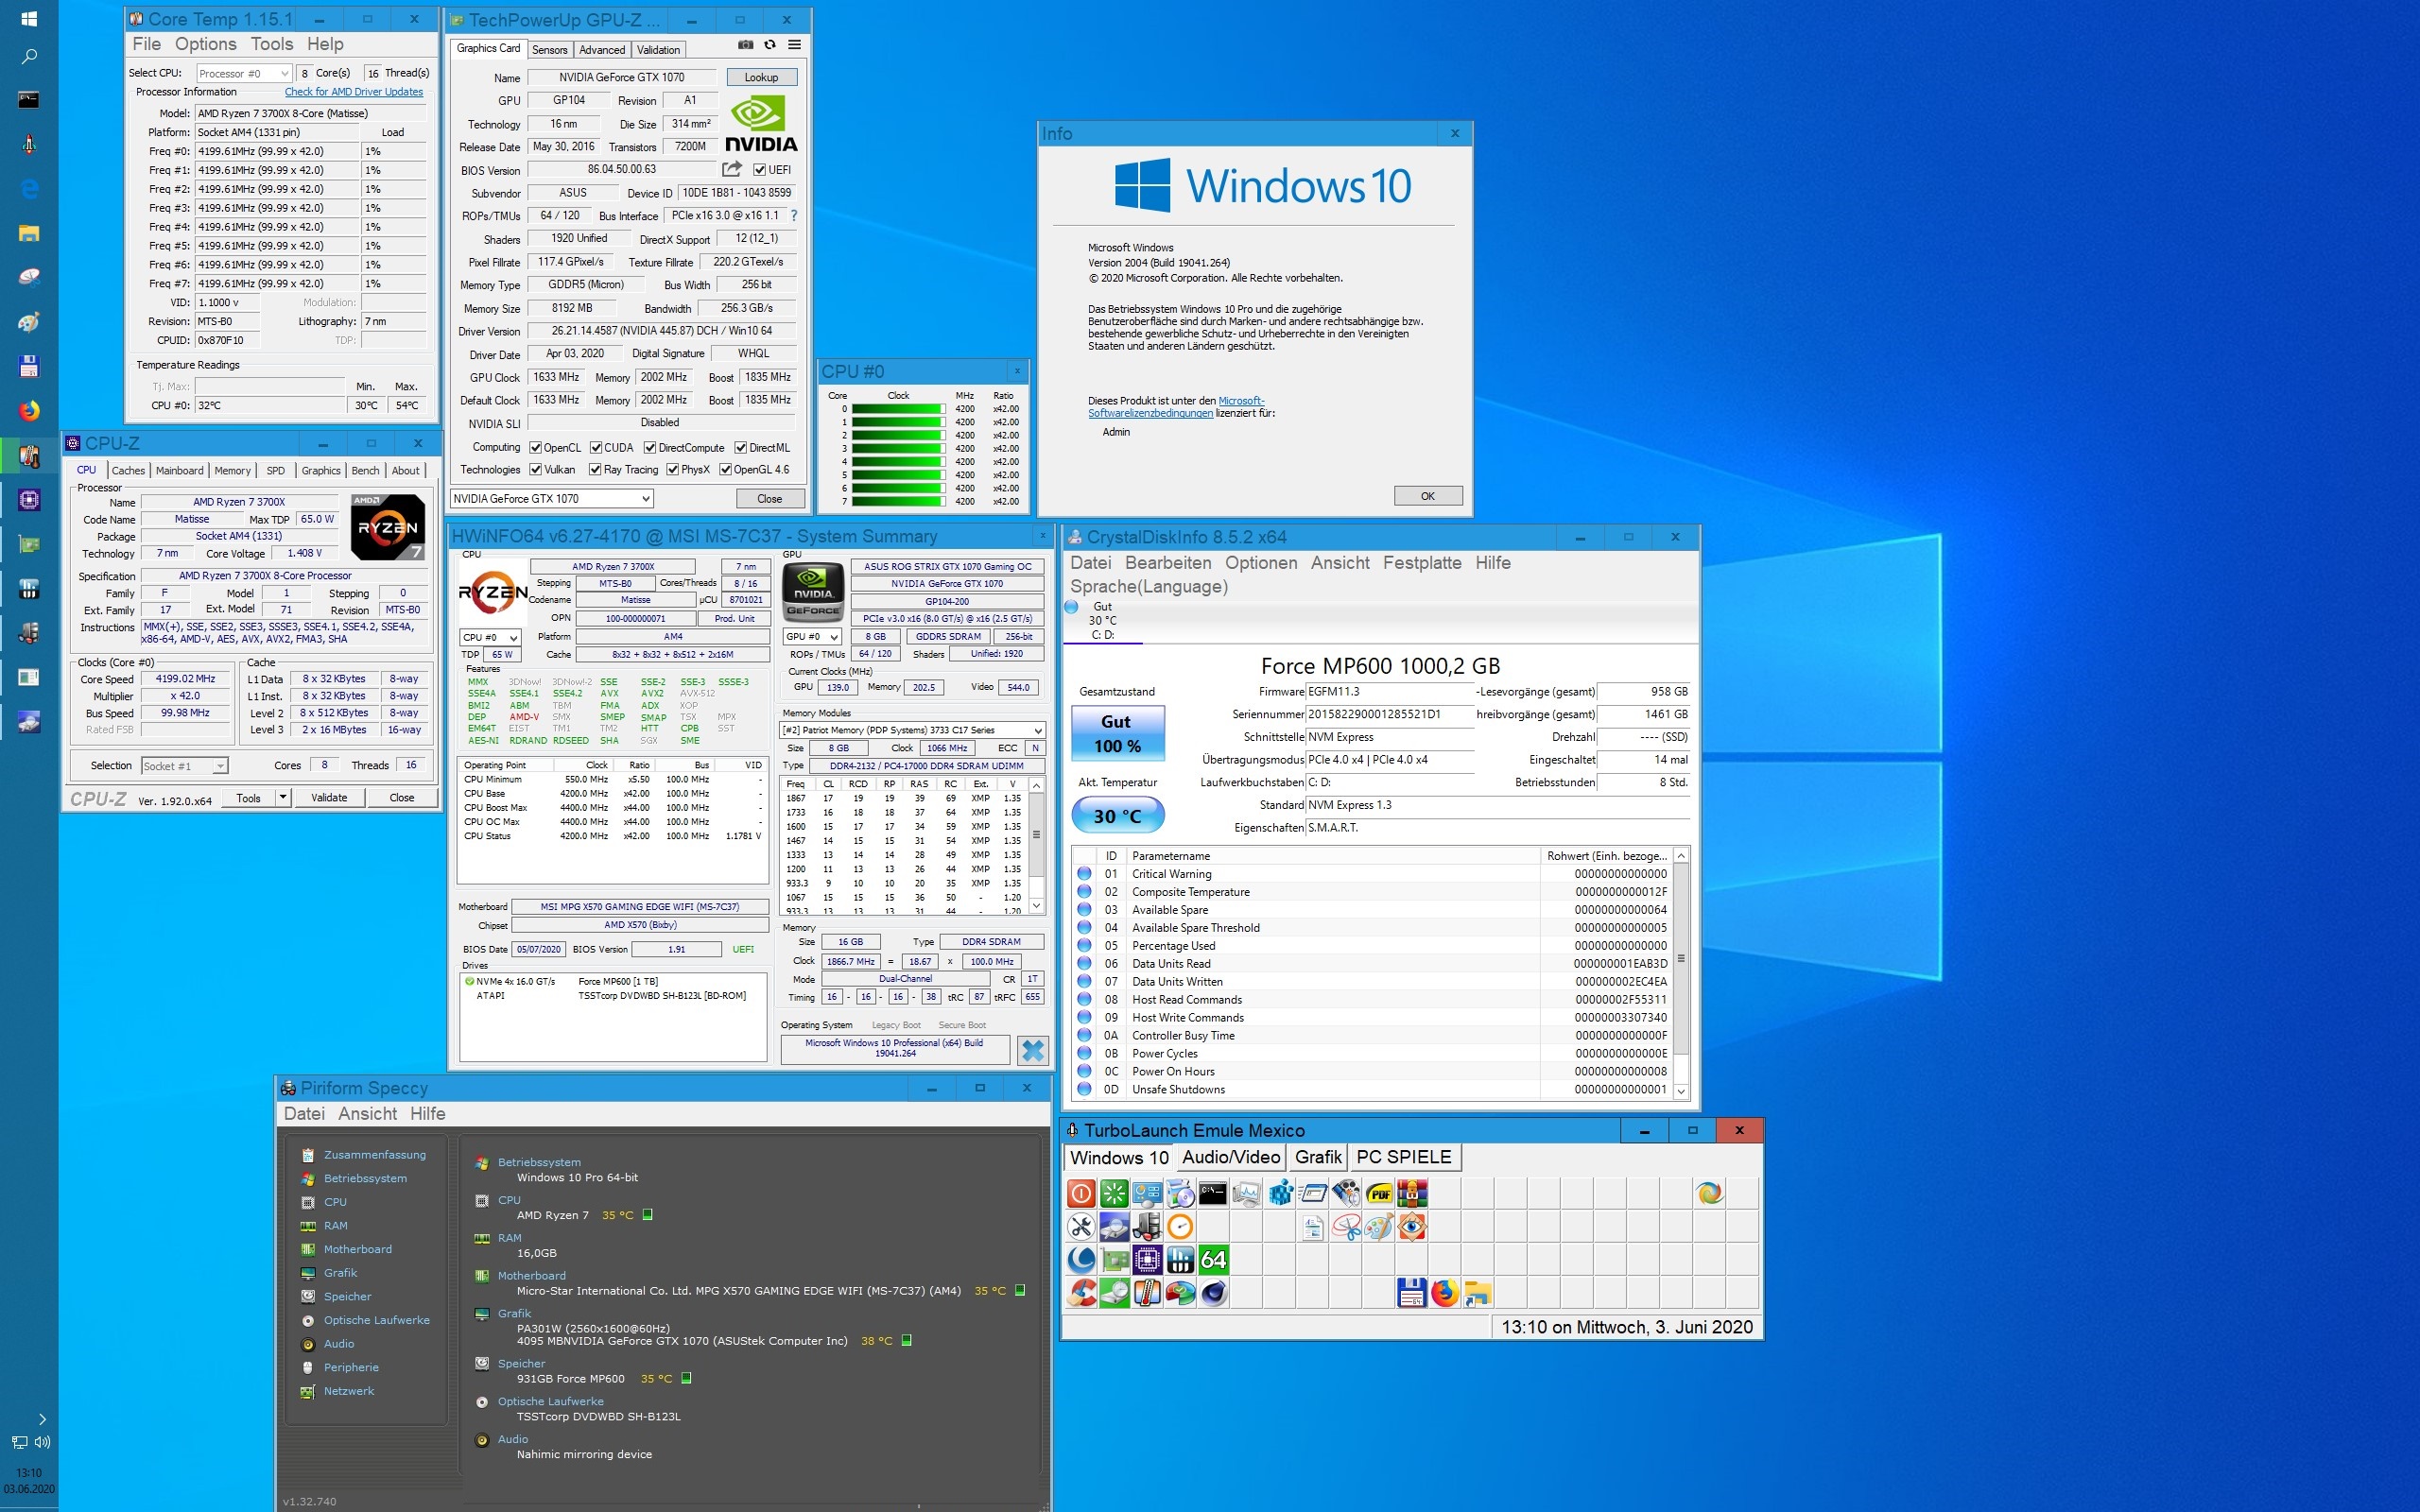Open the graphics card selector dropdown in GPU-Z

[552, 498]
